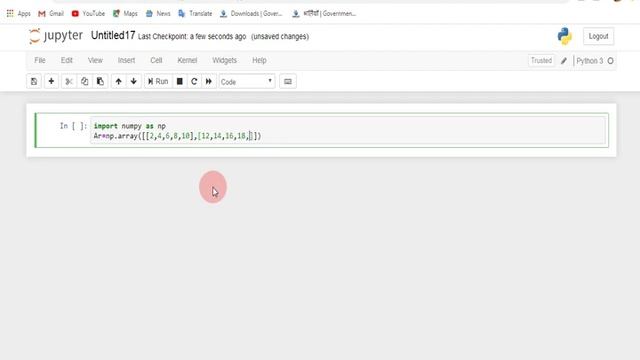
Task: Open the Help menu
Action: click(x=259, y=60)
